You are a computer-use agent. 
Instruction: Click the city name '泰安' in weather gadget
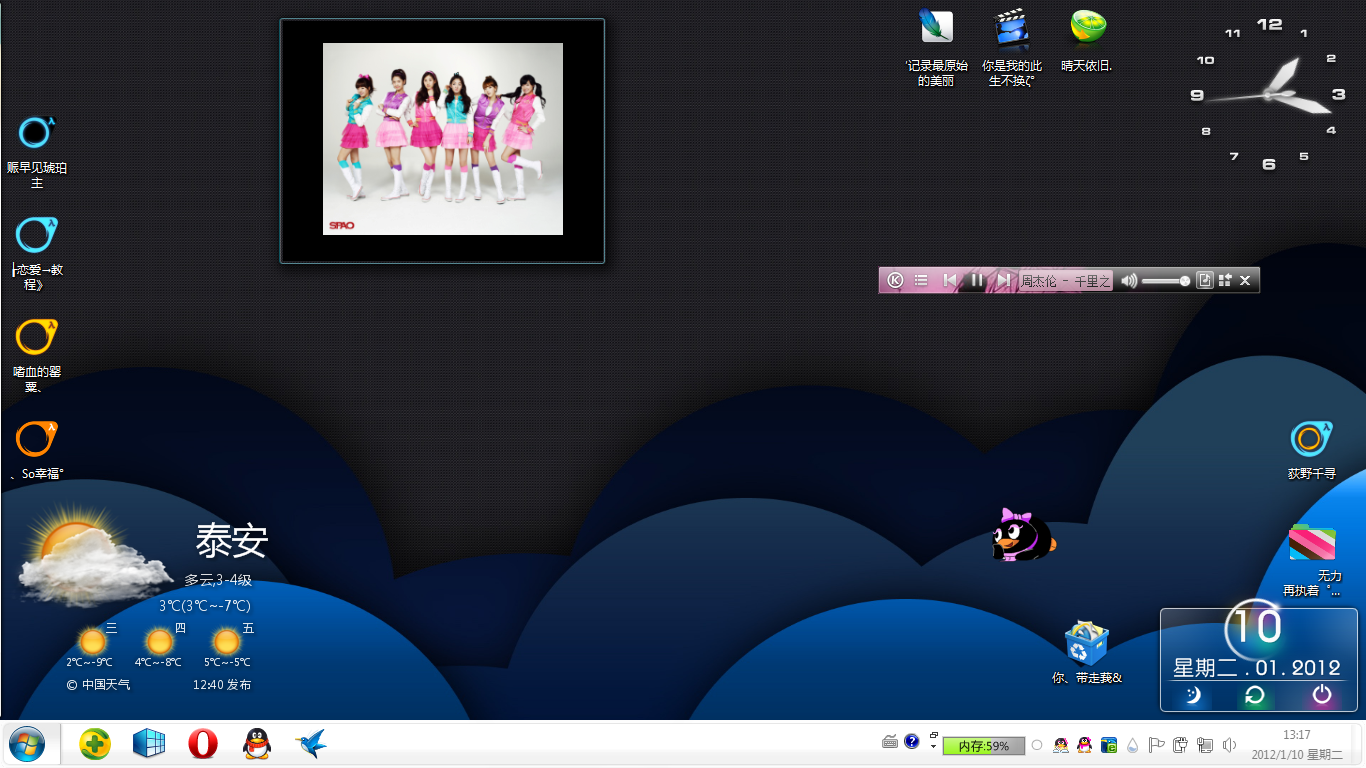232,541
